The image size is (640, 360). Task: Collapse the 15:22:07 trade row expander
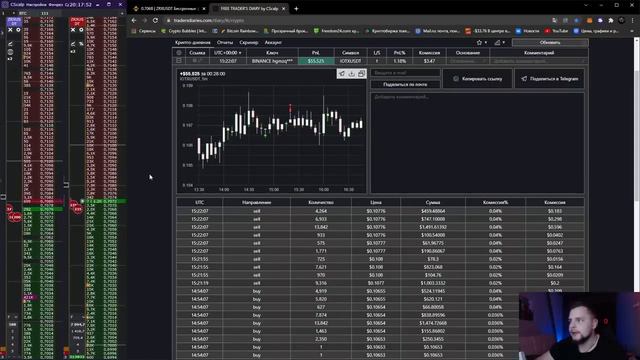[x=179, y=60]
